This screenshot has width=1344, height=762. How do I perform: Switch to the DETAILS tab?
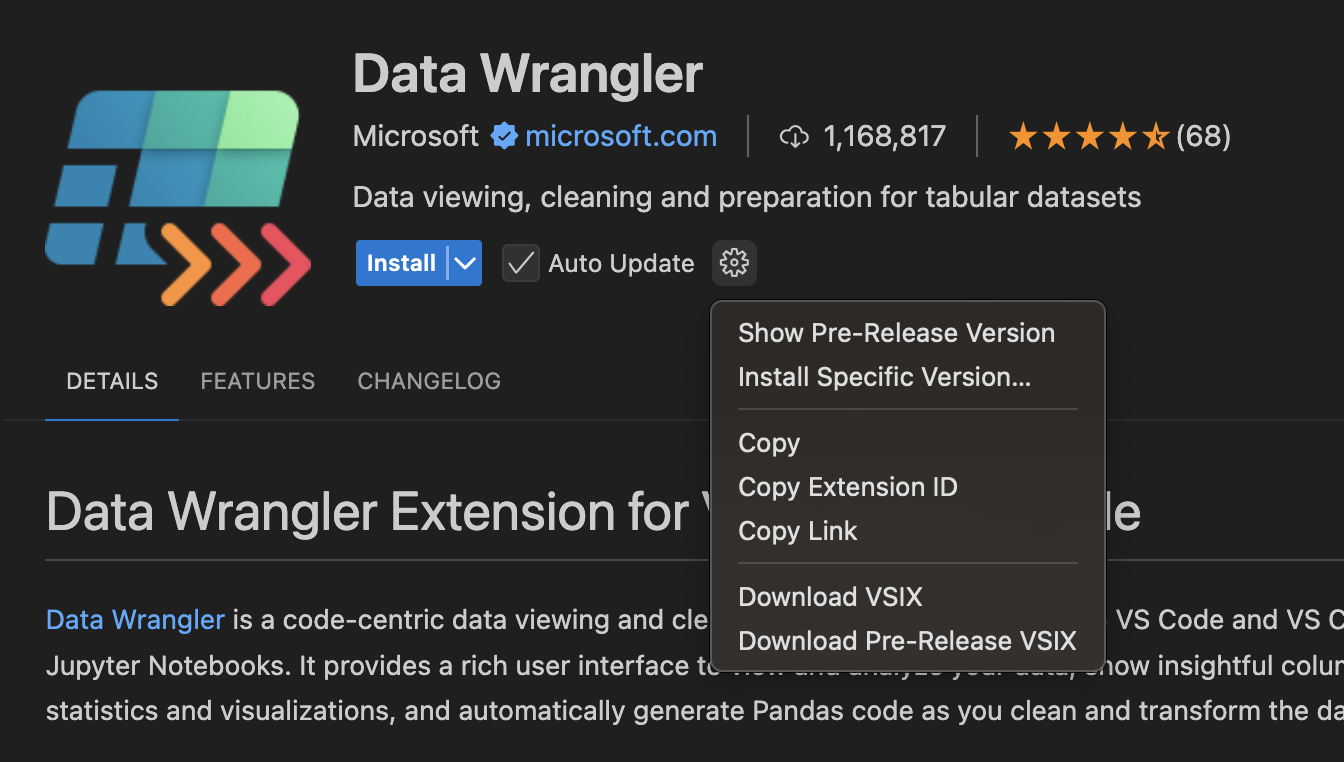coord(112,381)
